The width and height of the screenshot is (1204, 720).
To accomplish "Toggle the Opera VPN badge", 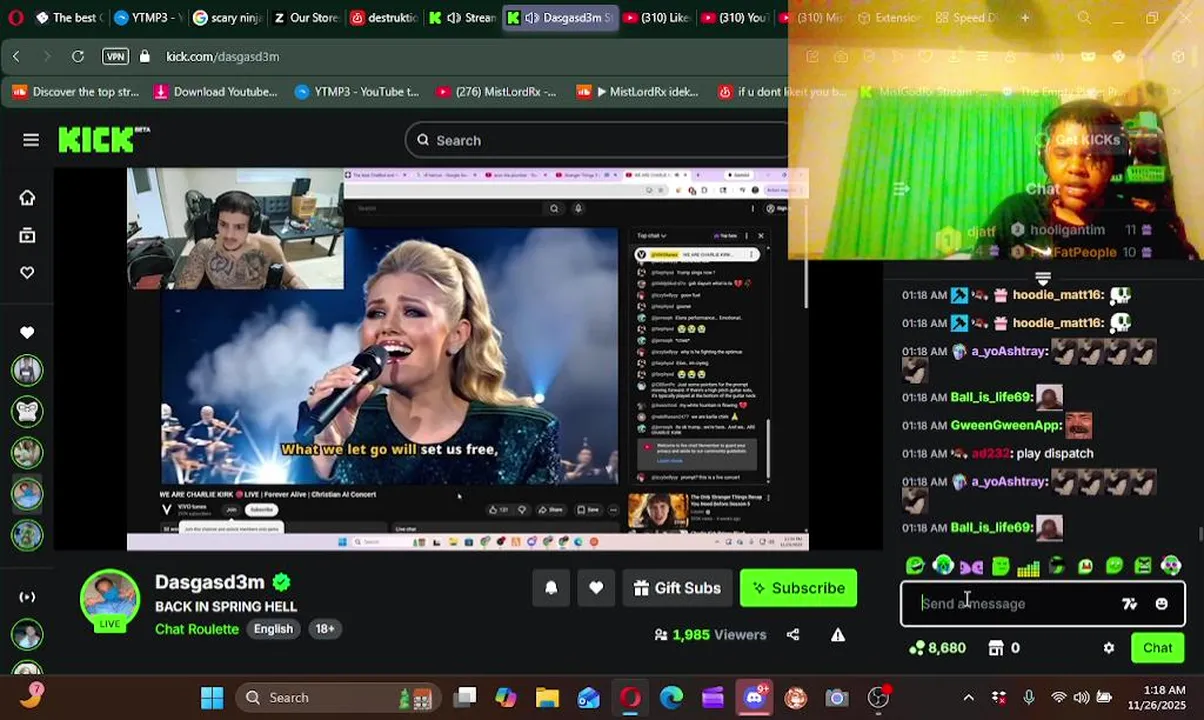I will 115,57.
